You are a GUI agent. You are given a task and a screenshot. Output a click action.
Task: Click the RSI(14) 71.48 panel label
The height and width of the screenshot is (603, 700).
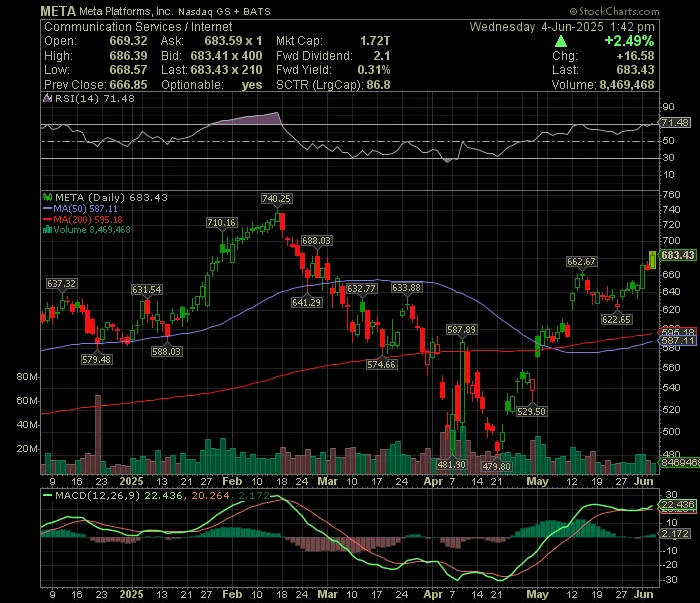[x=94, y=98]
